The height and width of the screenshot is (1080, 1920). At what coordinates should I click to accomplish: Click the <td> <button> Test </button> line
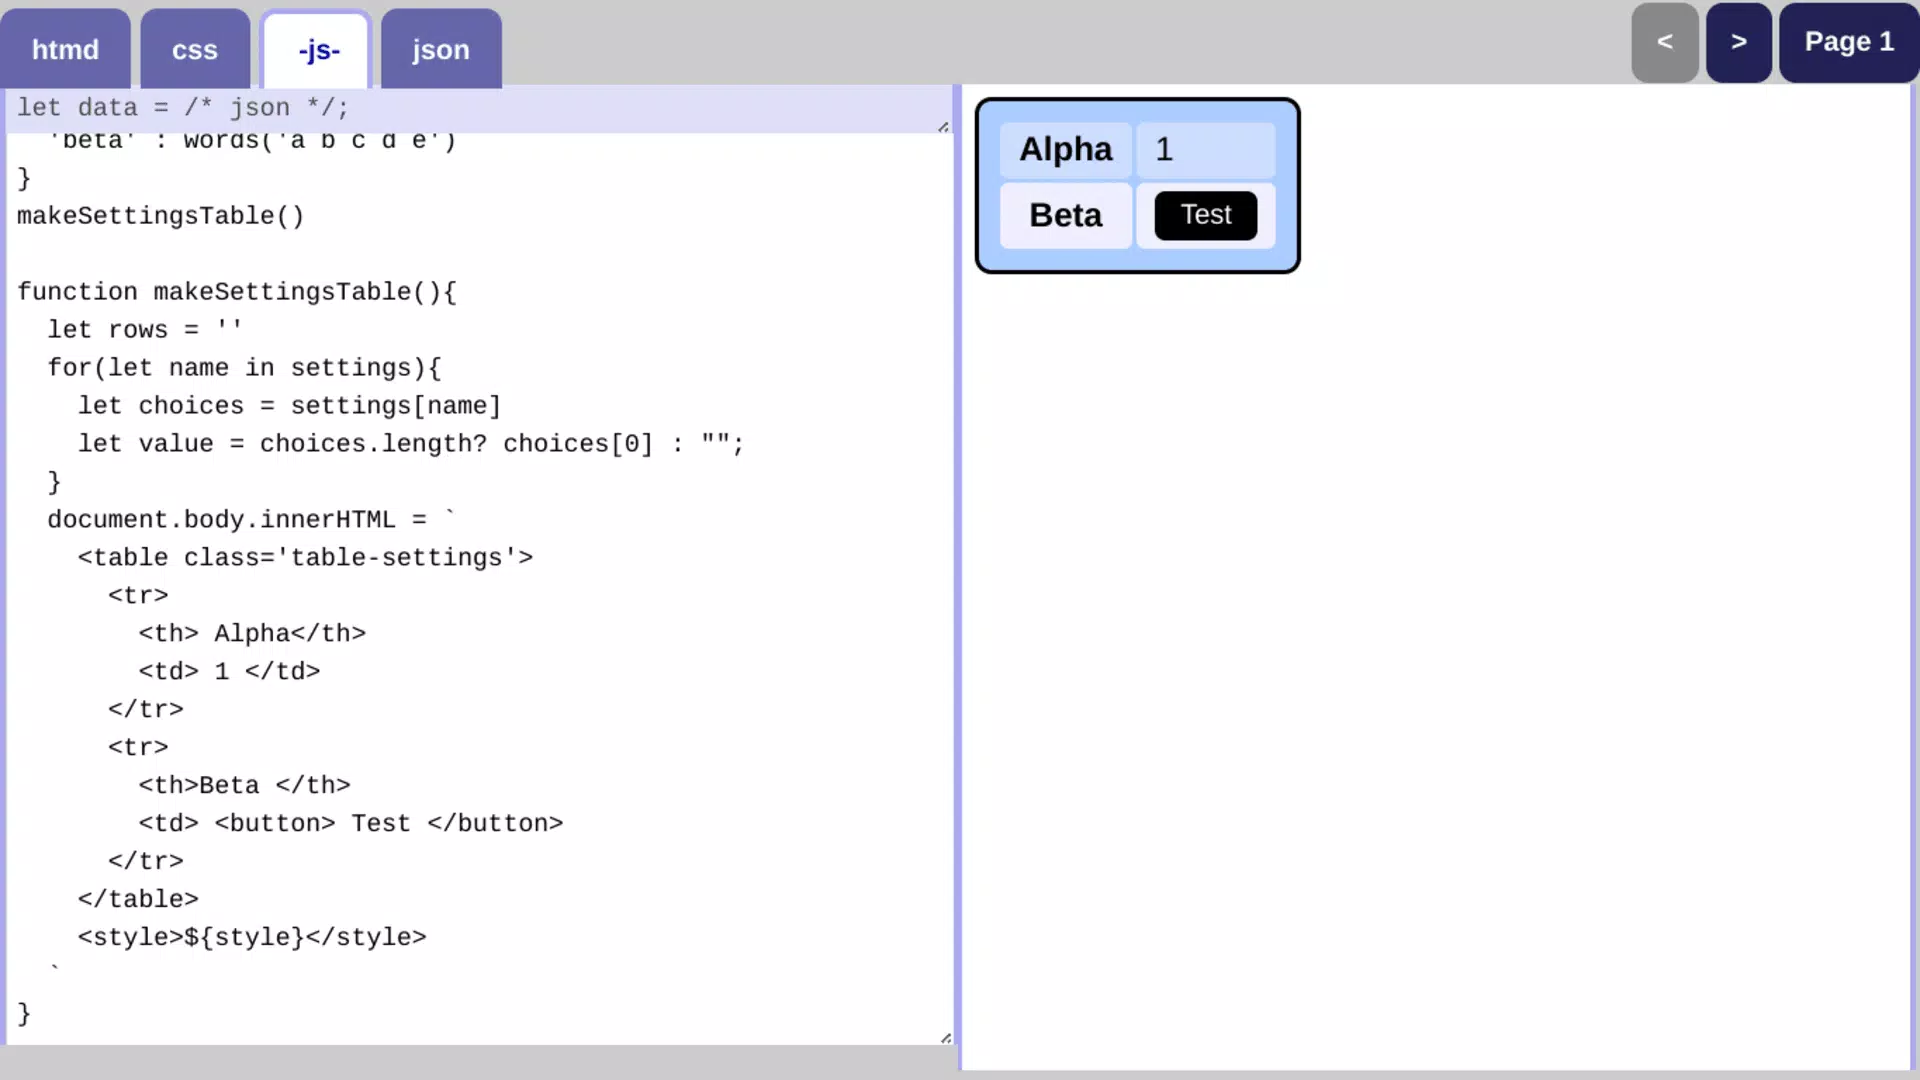click(x=351, y=823)
